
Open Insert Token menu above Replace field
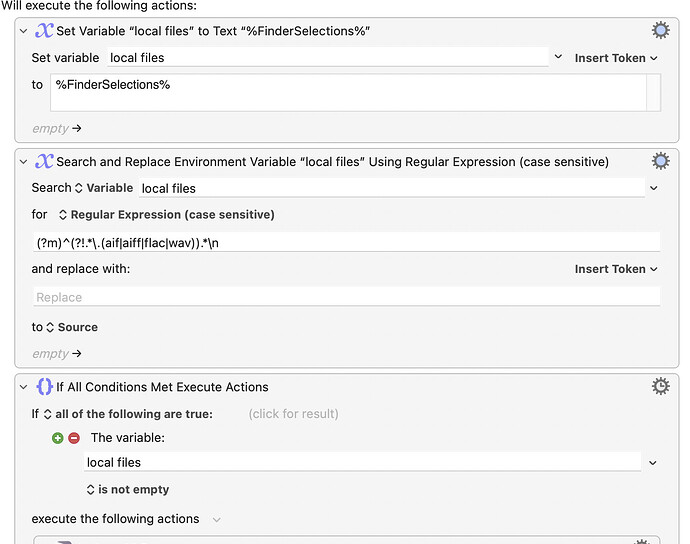click(616, 269)
